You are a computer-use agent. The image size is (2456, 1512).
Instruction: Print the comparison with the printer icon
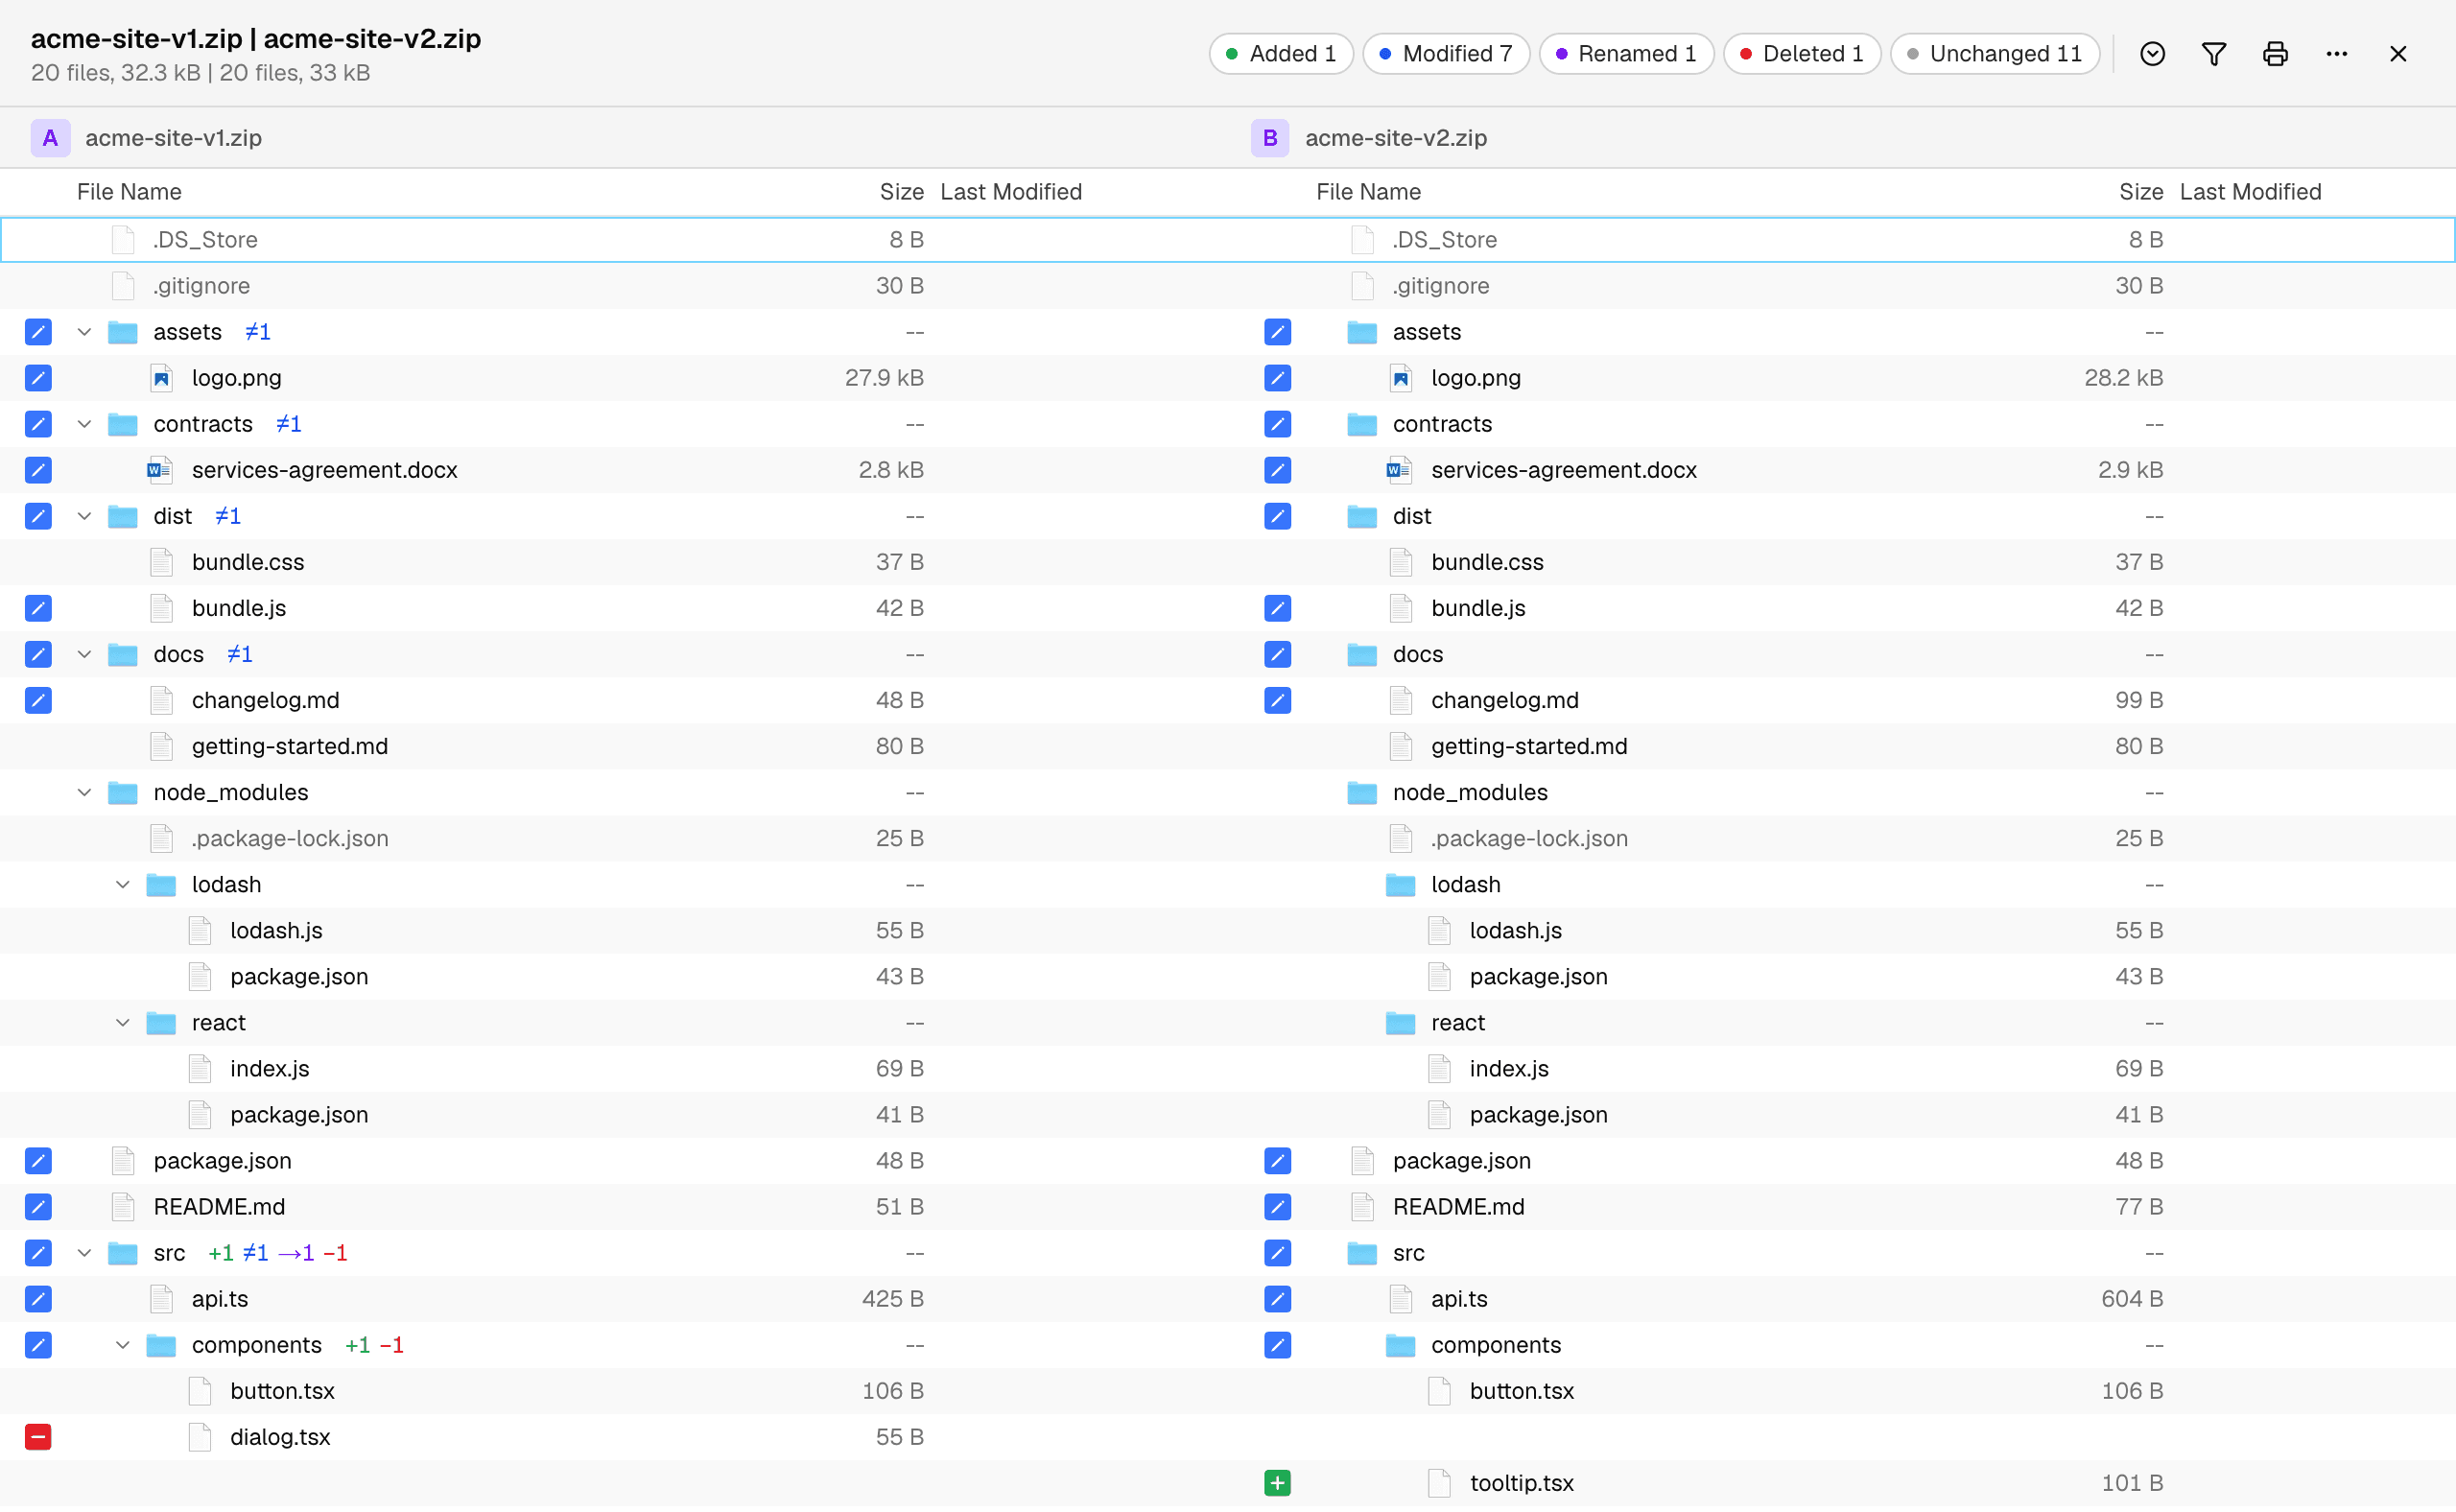point(2275,54)
